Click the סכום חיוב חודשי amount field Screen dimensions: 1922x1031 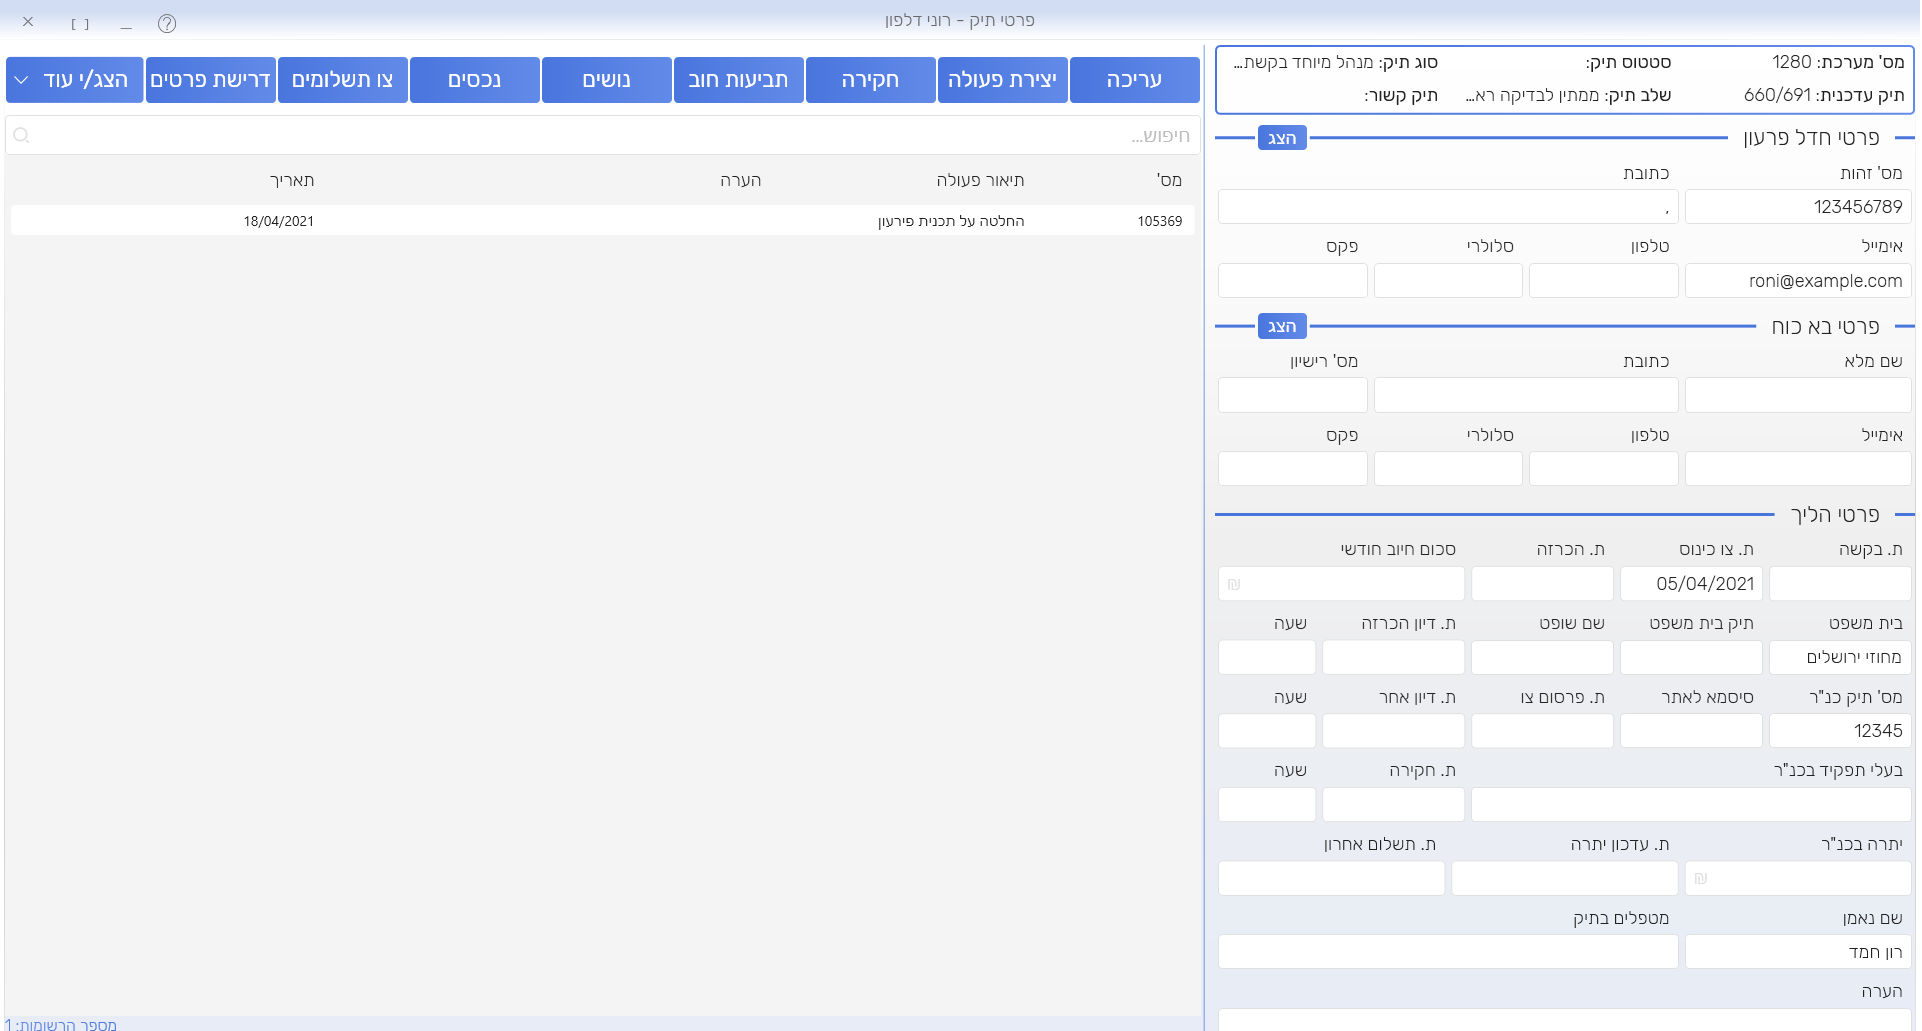(x=1341, y=584)
